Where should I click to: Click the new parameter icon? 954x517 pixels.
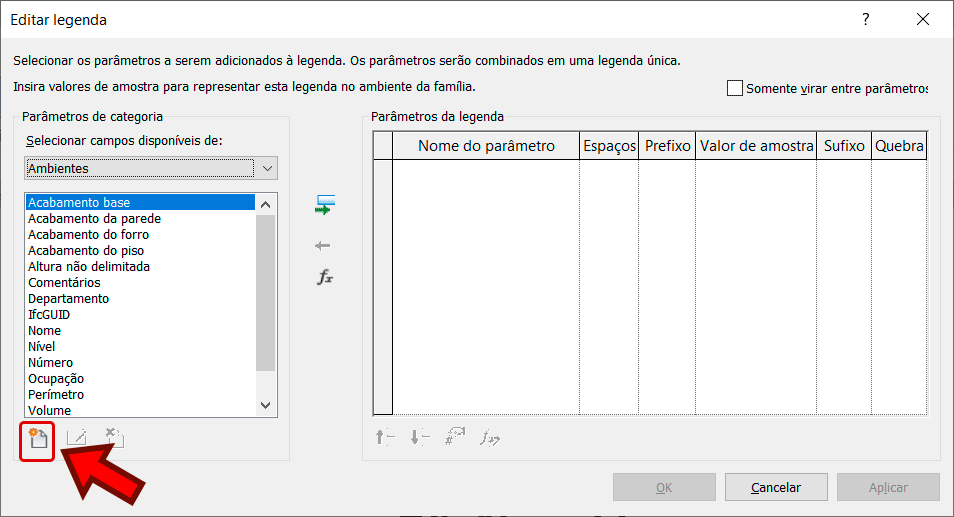(38, 439)
